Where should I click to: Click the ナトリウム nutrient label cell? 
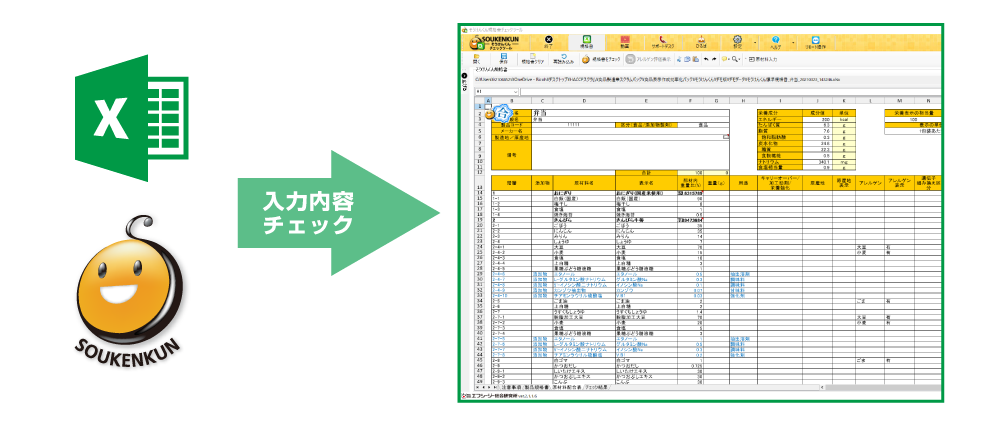(x=780, y=161)
